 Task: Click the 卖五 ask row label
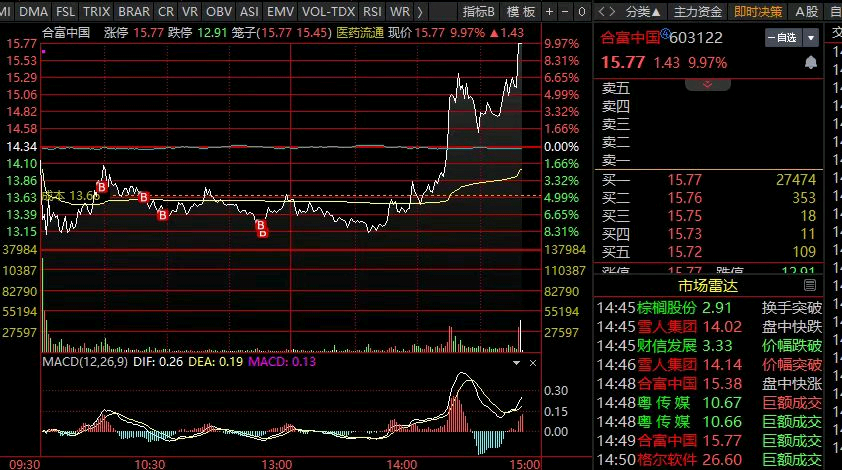click(615, 88)
